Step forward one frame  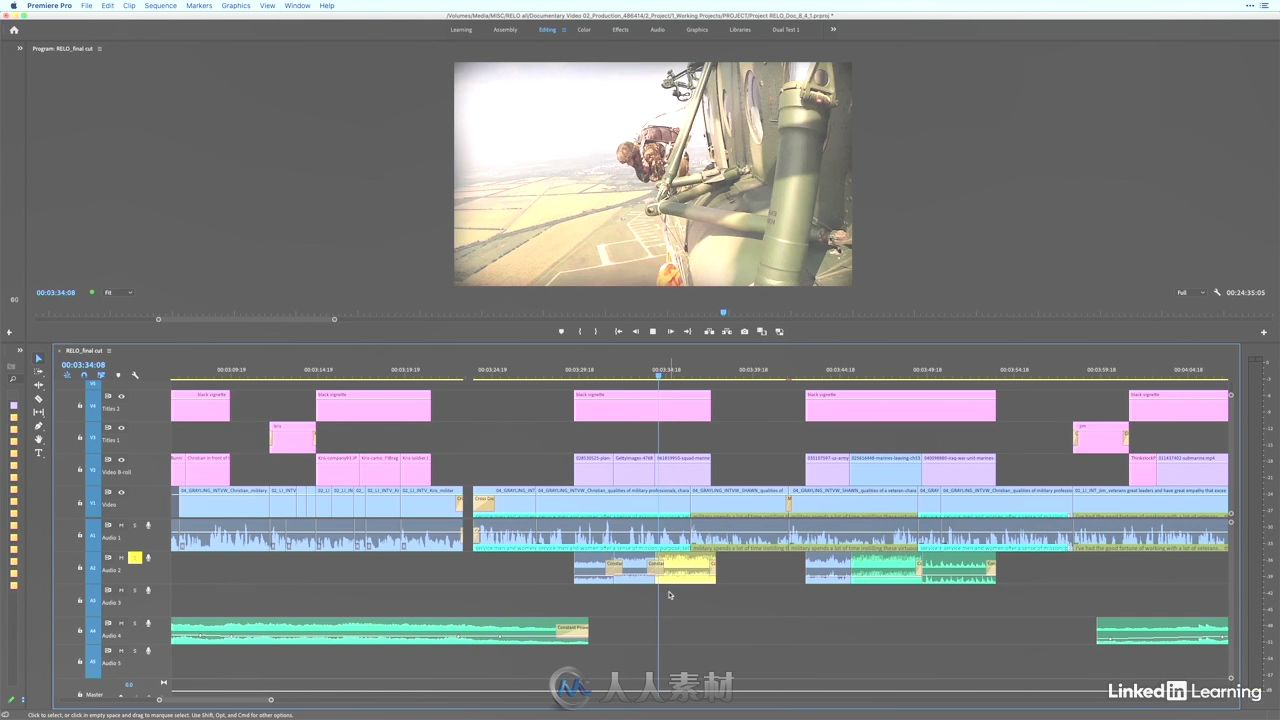click(x=670, y=331)
